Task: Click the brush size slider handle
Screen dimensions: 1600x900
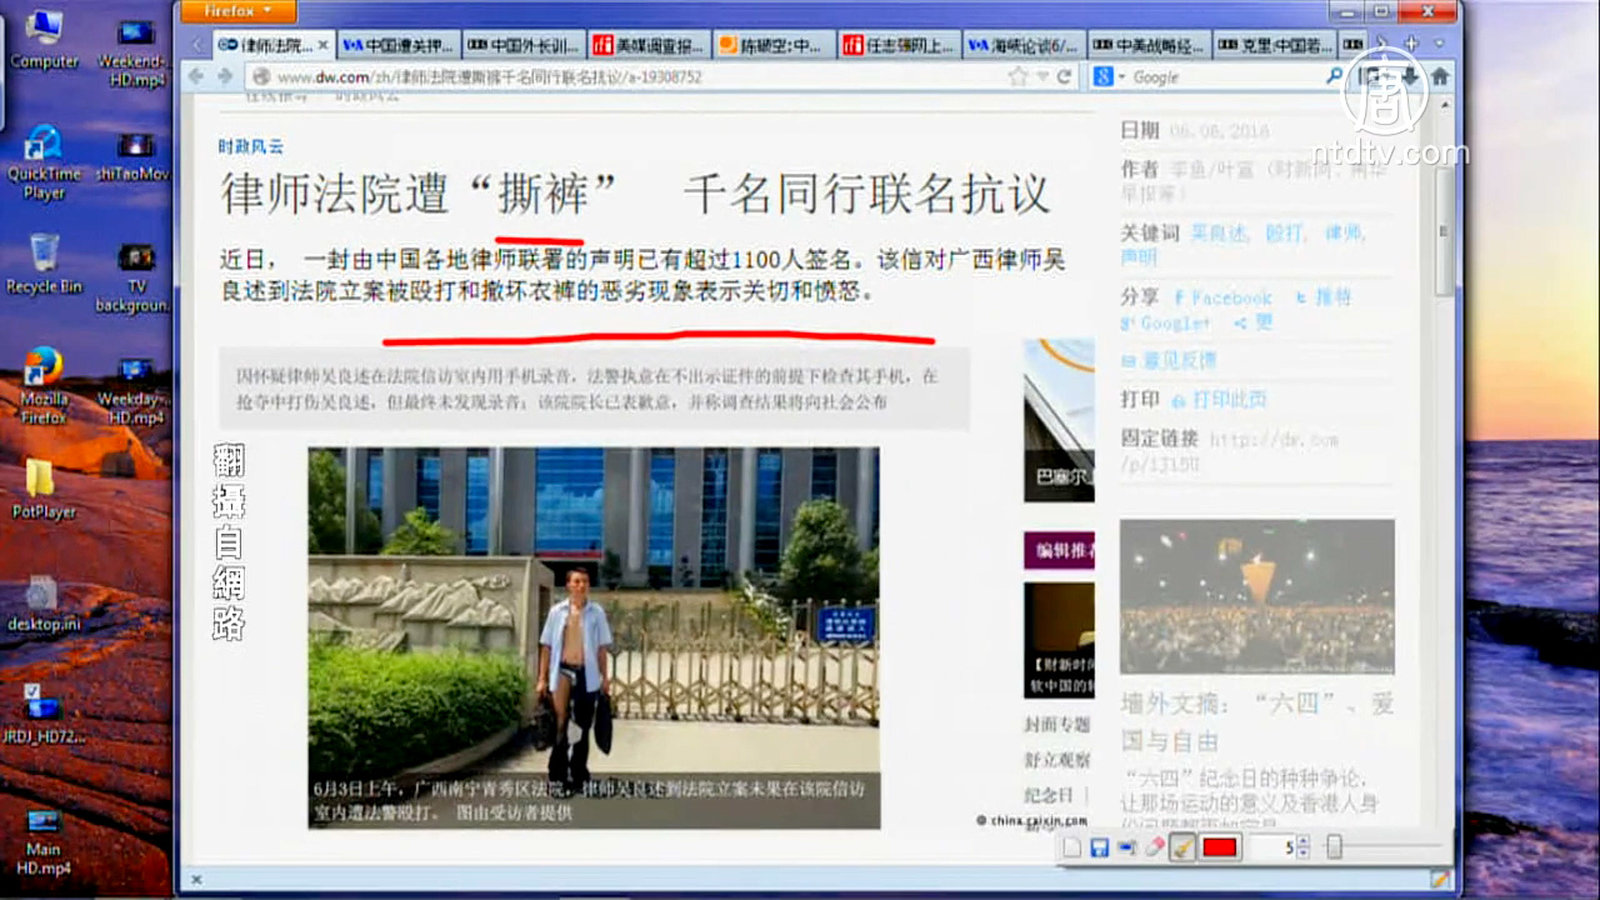Action: [x=1333, y=848]
